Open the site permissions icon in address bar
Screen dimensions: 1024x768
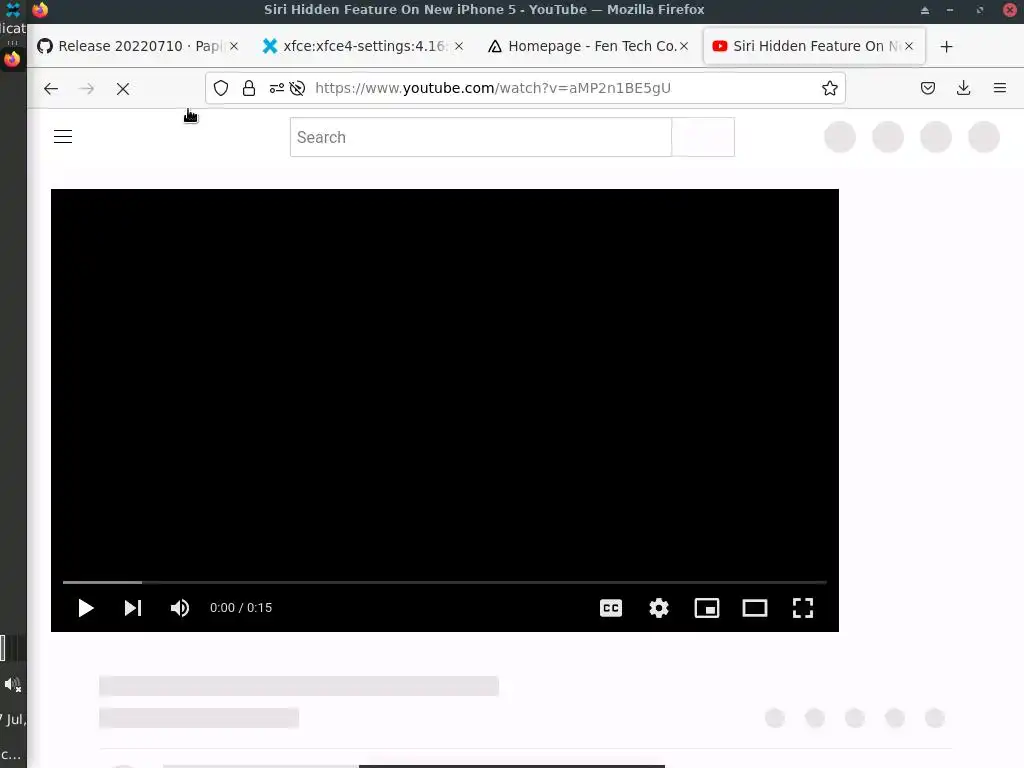[277, 88]
